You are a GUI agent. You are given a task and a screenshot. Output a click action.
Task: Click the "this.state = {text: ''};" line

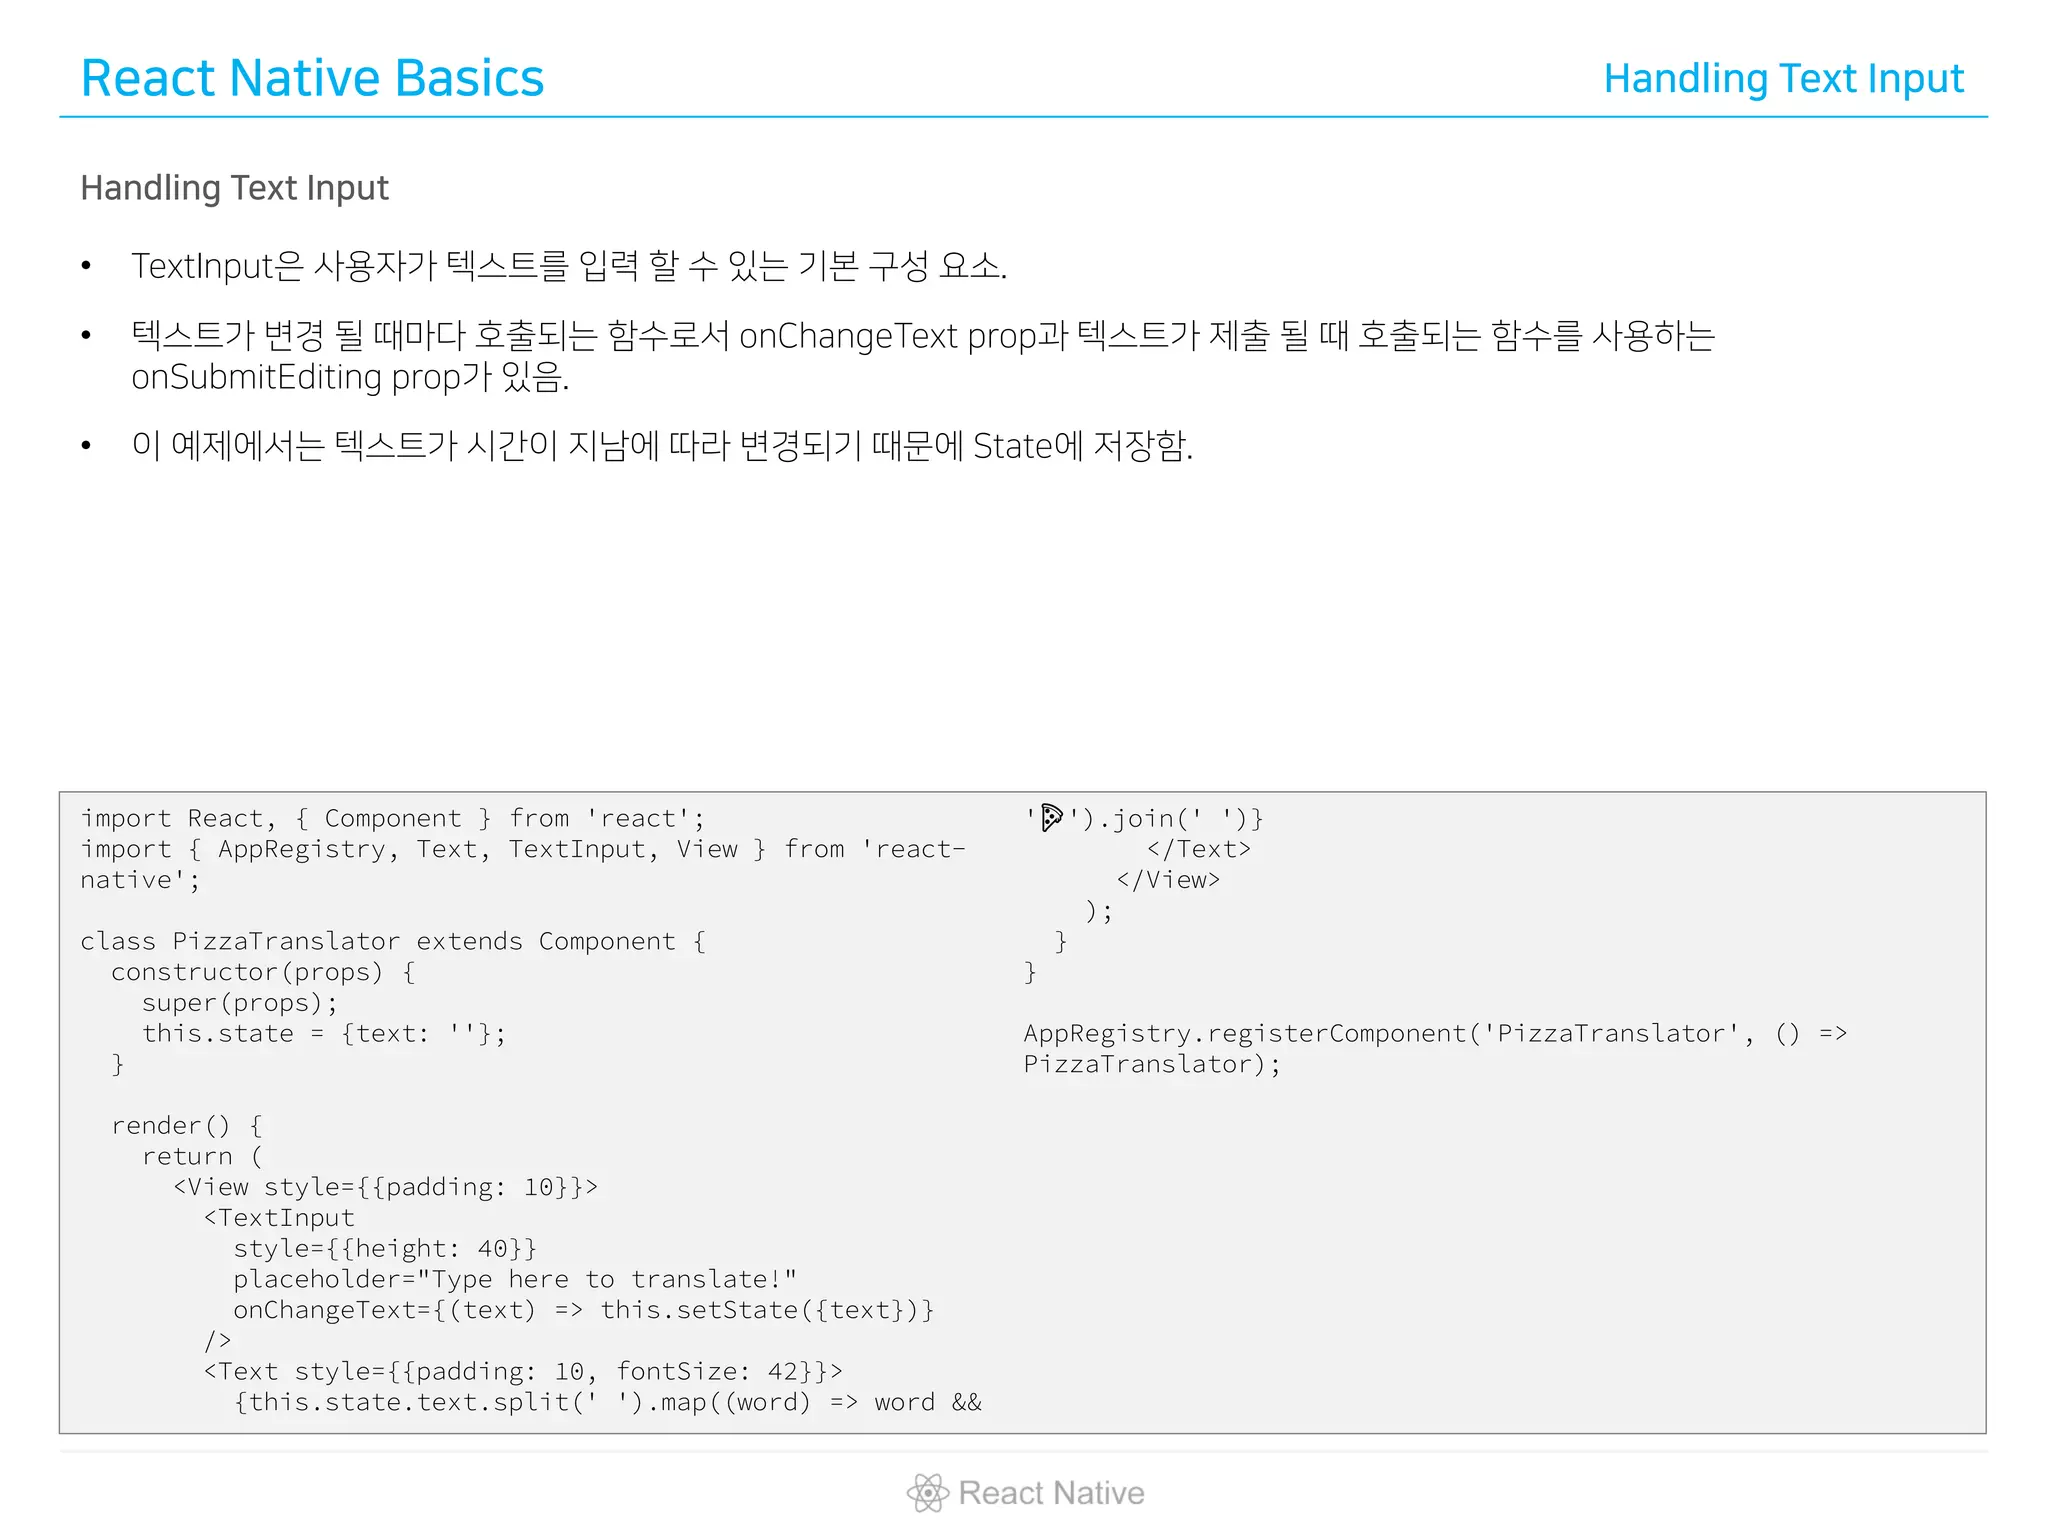[324, 1034]
